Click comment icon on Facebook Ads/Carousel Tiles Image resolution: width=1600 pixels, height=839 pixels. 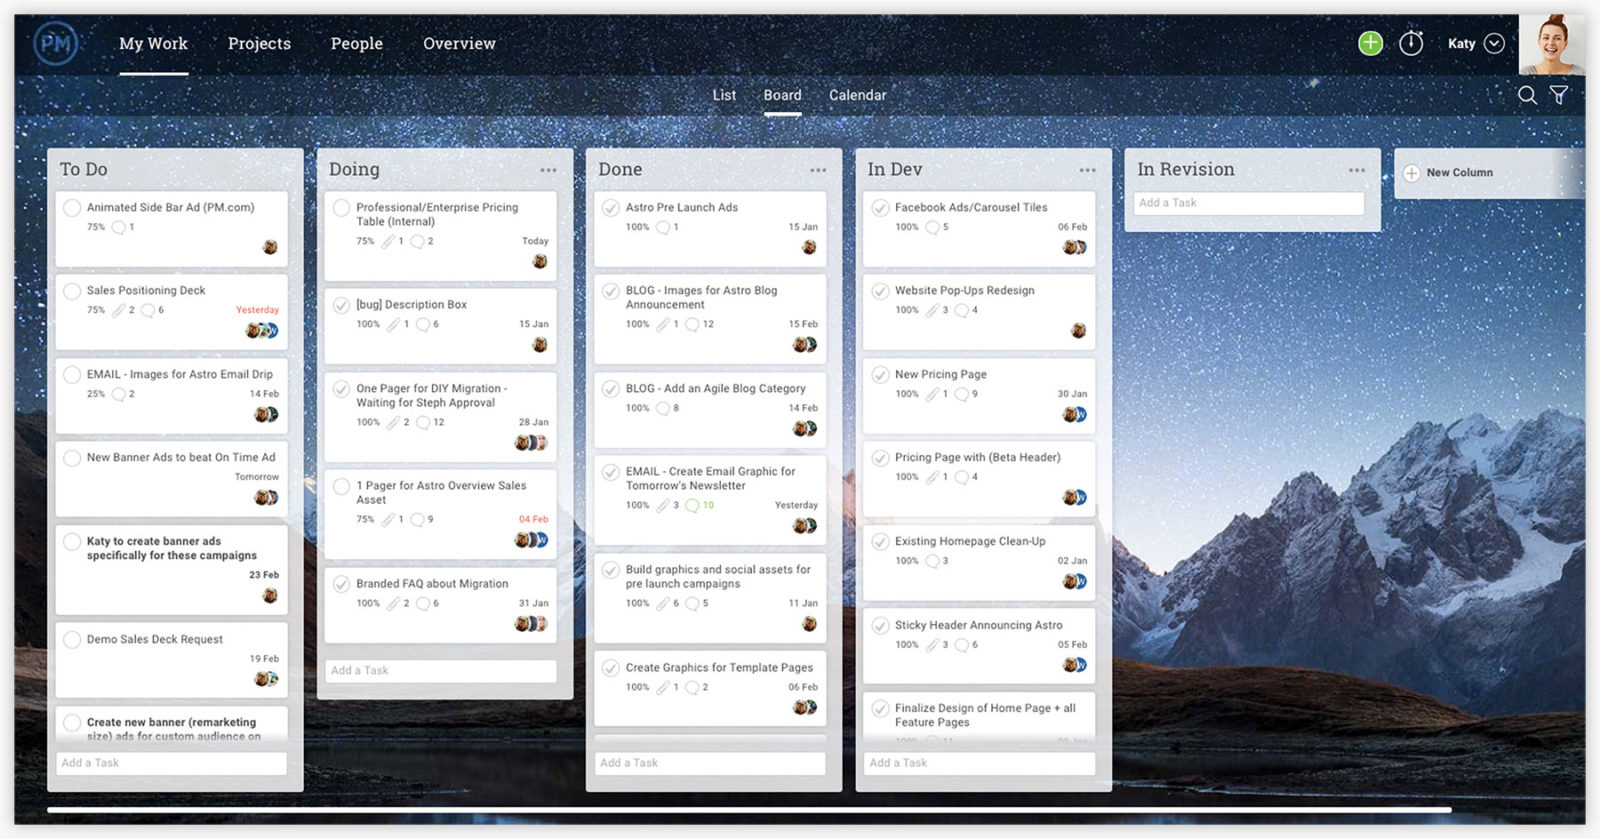pyautogui.click(x=932, y=228)
